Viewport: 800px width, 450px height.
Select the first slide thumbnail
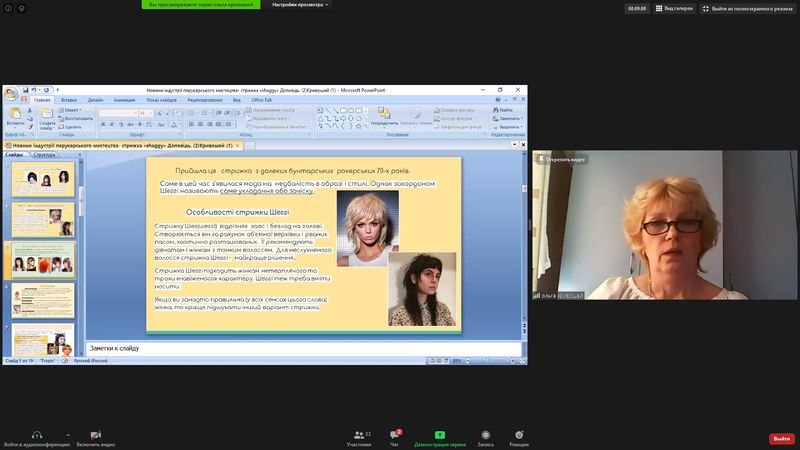tap(43, 179)
